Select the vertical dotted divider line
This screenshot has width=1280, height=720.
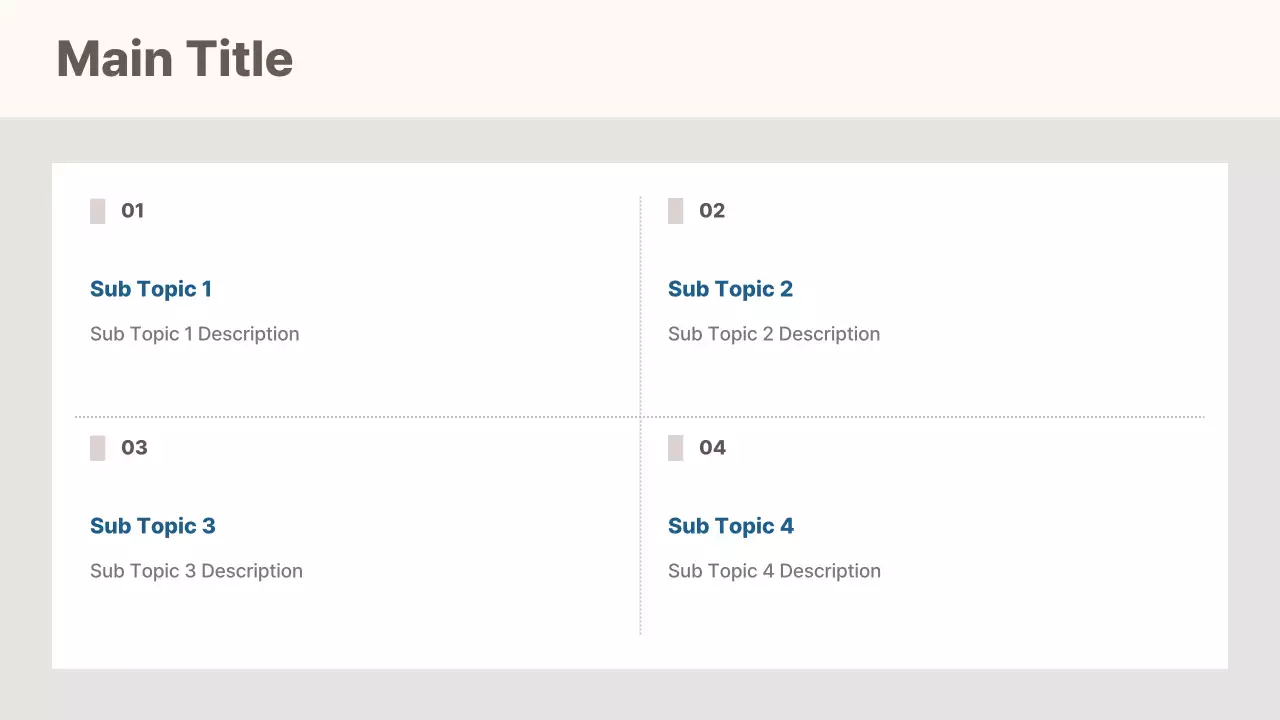coord(640,300)
